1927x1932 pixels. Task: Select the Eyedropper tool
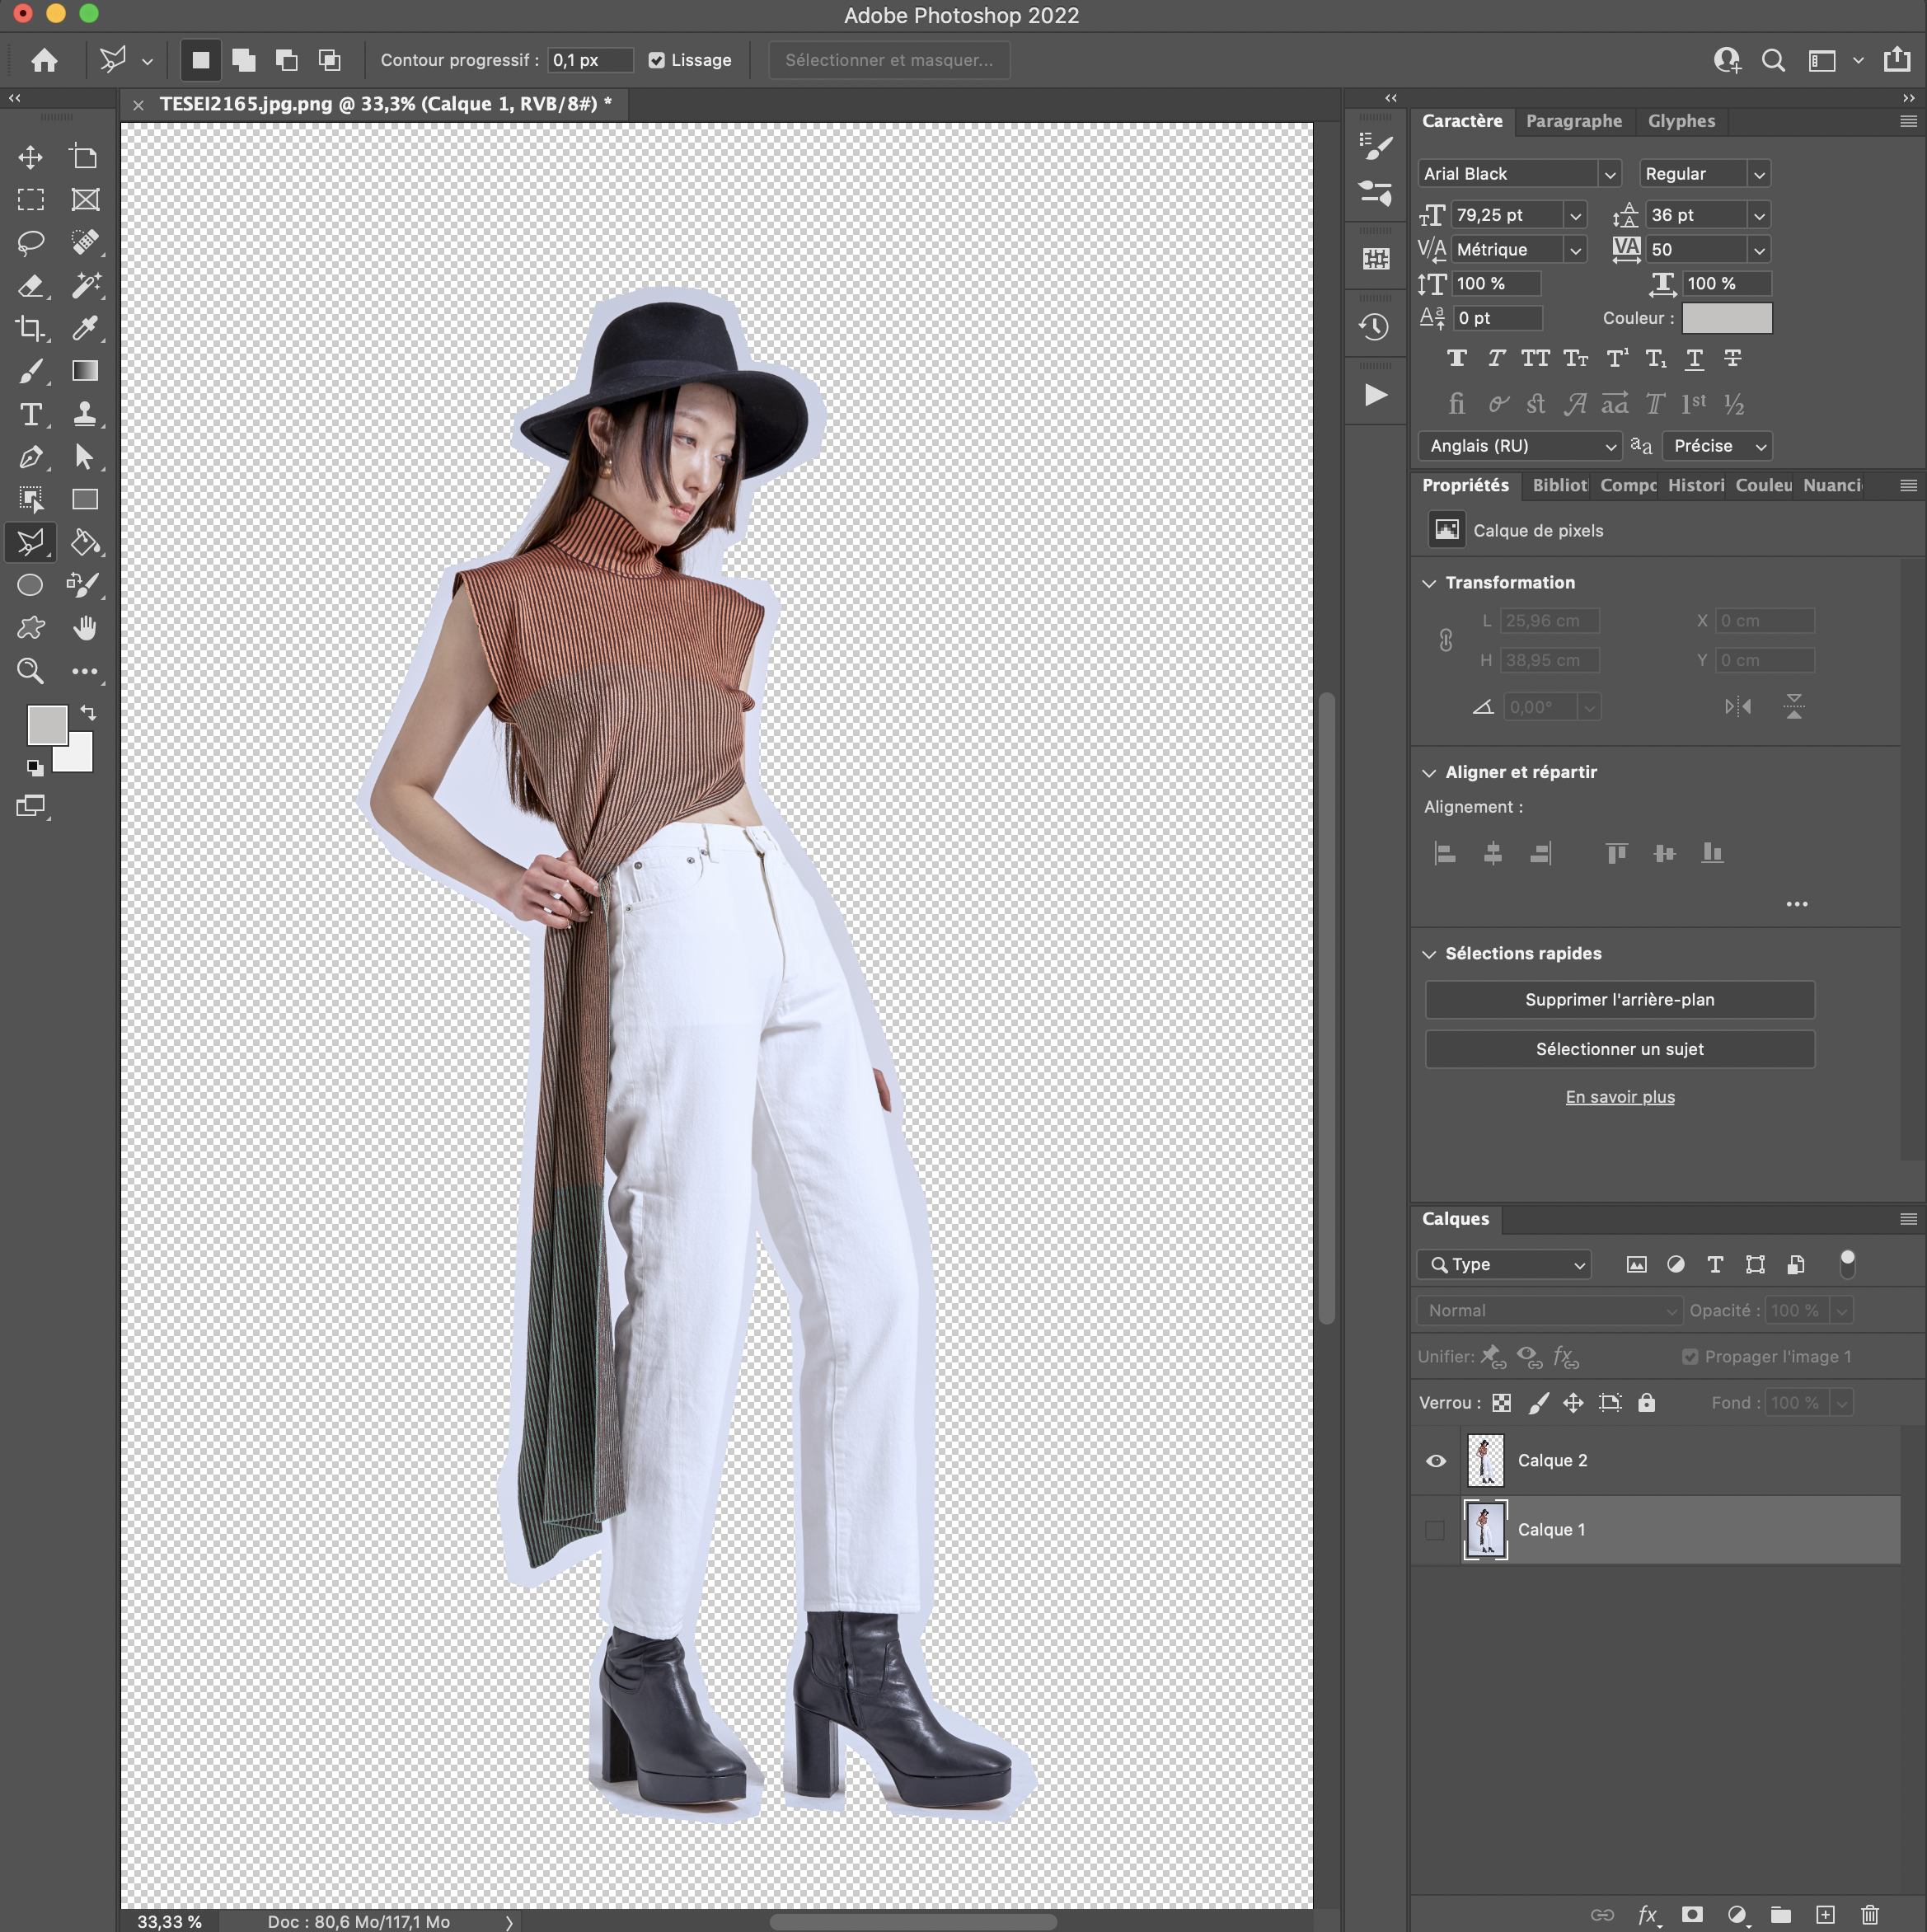(x=85, y=328)
